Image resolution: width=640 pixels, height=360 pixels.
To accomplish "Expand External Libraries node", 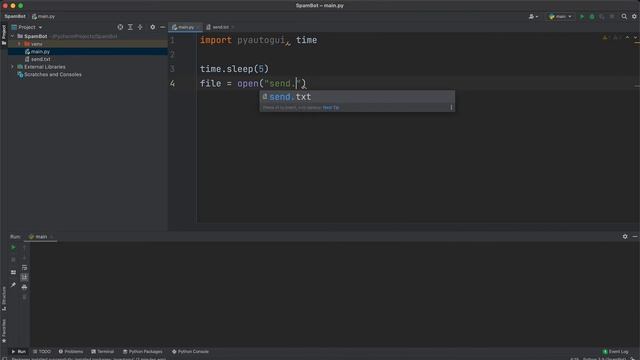I will point(12,67).
